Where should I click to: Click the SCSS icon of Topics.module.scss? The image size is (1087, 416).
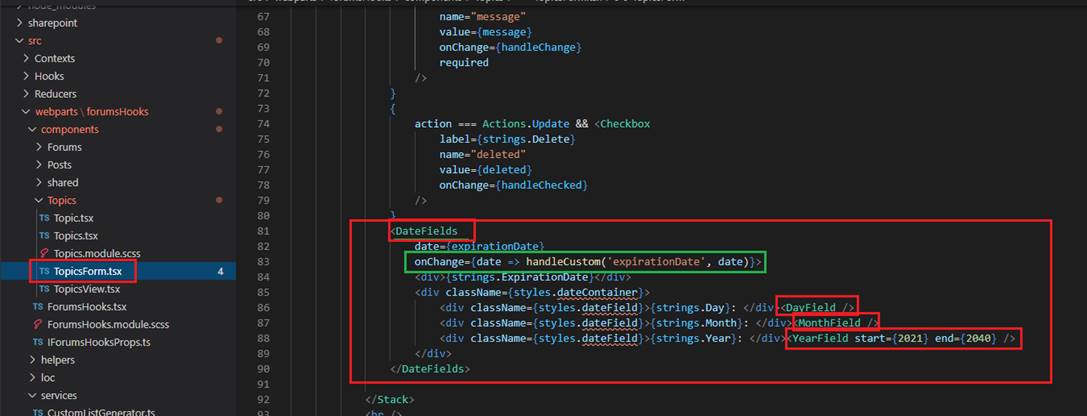[44, 254]
